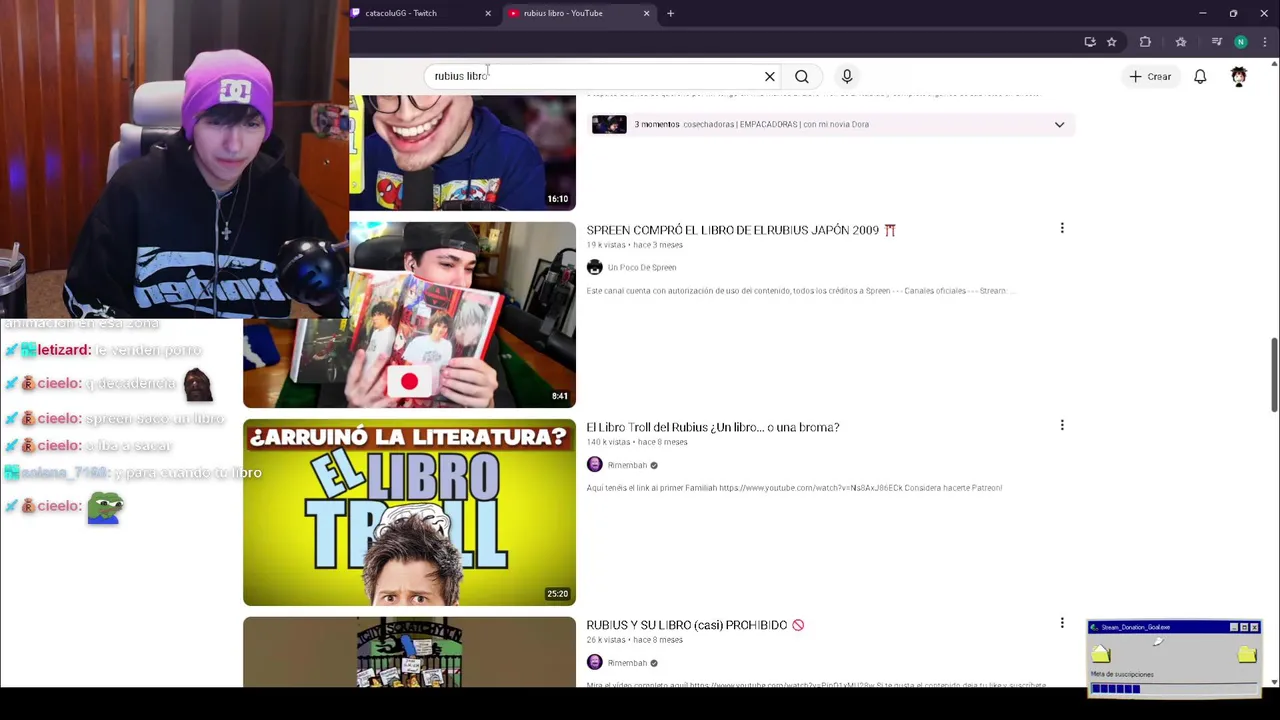Click the Meta de suscripciones progress bar
Screen dimensions: 1280x720
coord(1174,688)
